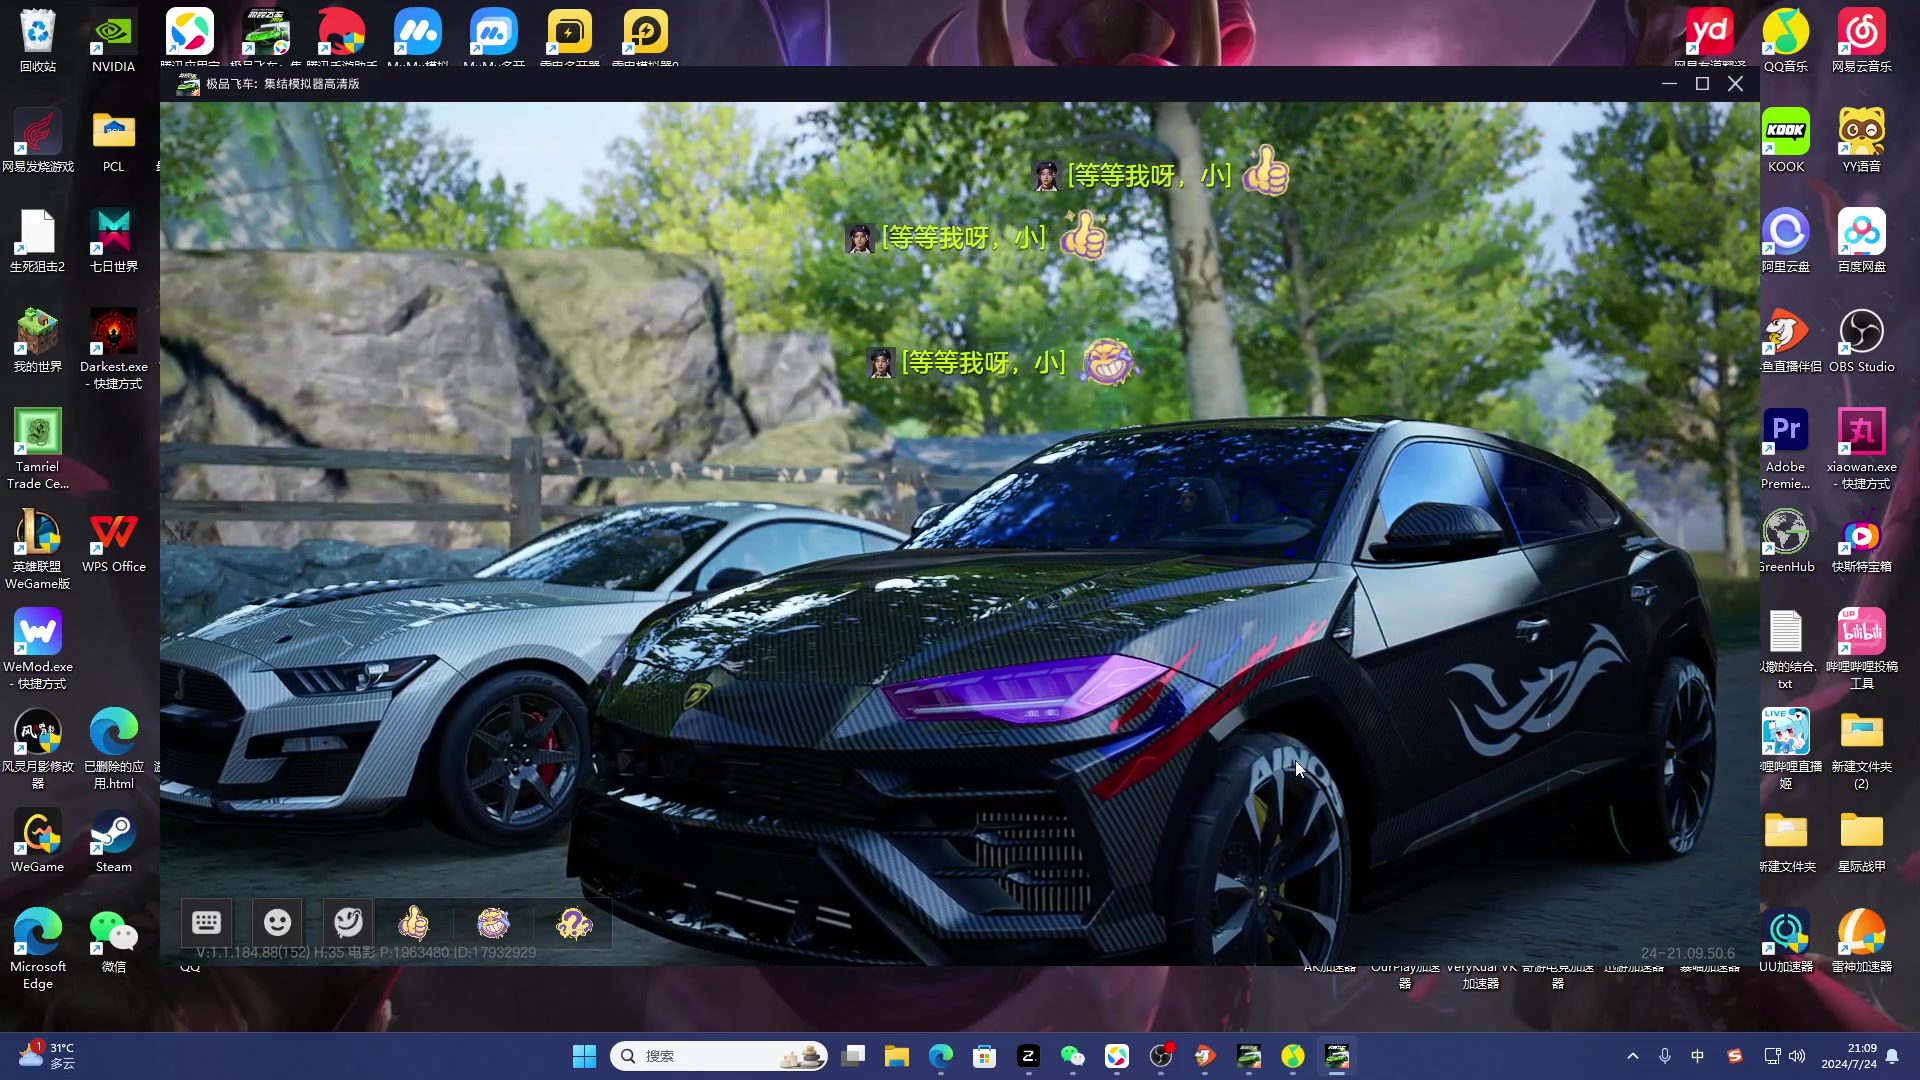The height and width of the screenshot is (1080, 1920).
Task: Open 阿里云盘 desktop icon
Action: 1786,241
